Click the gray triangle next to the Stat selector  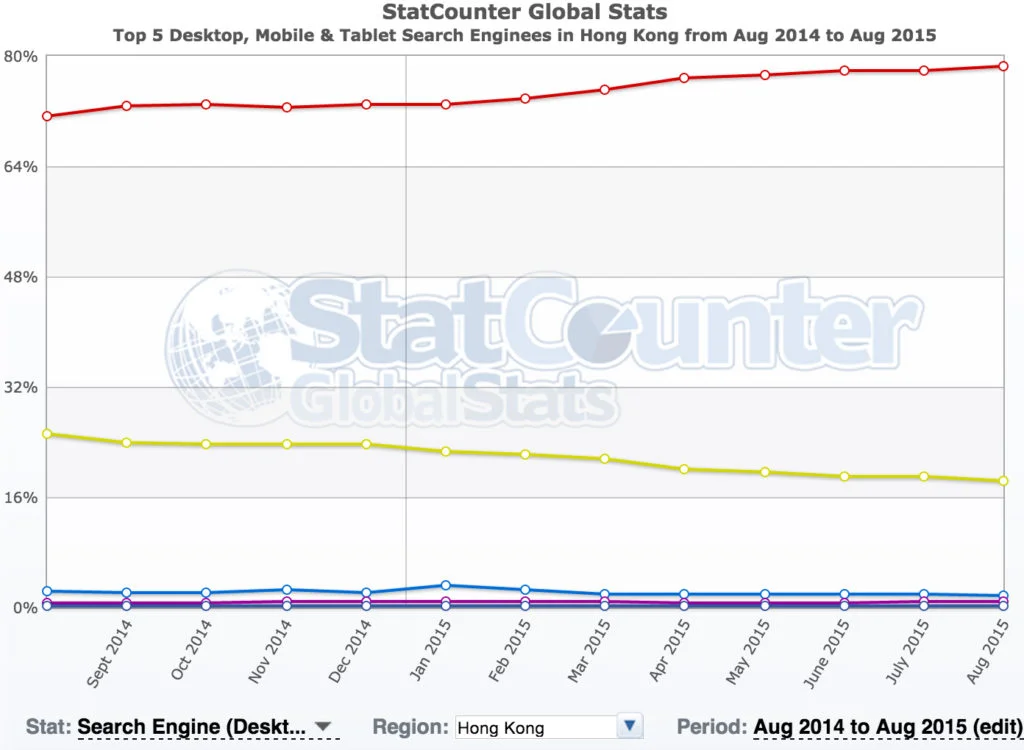(x=323, y=727)
